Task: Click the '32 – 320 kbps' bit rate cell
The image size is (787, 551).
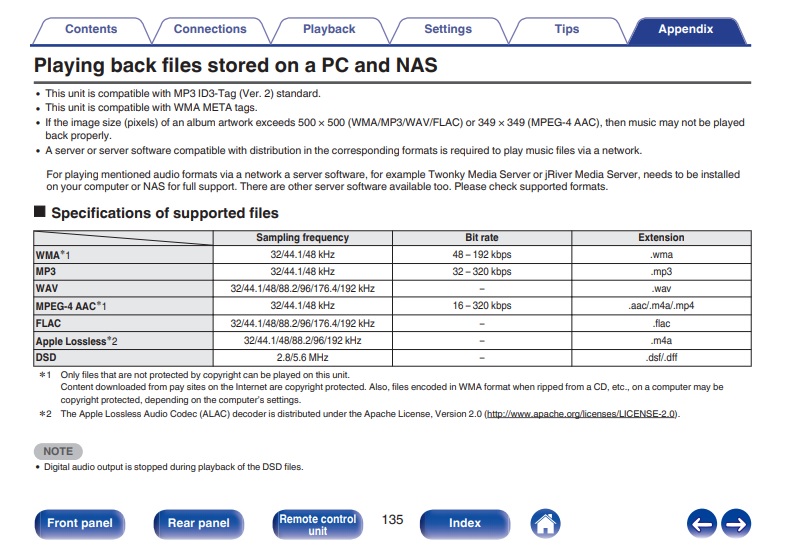Action: (482, 272)
